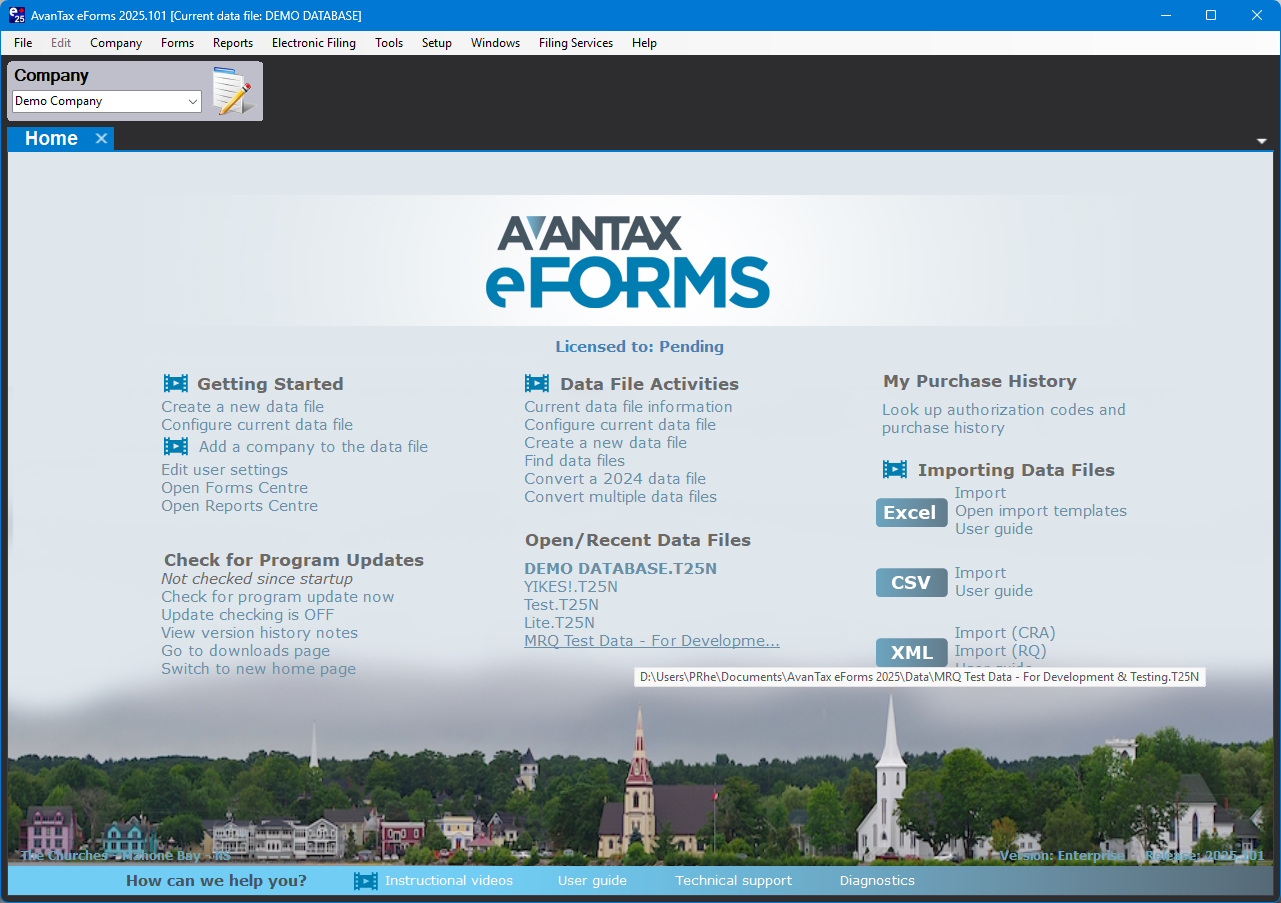Open User guide in the help bar
The image size is (1281, 903).
(592, 881)
